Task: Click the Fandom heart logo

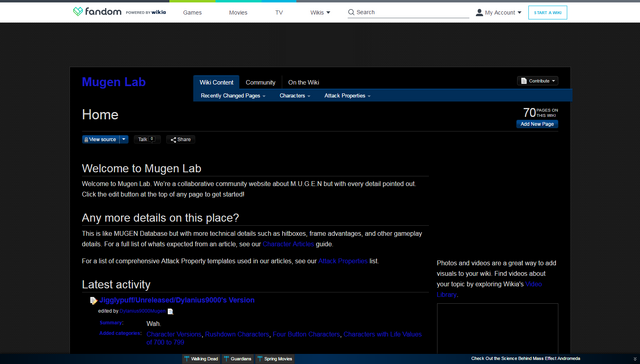Action: (78, 11)
